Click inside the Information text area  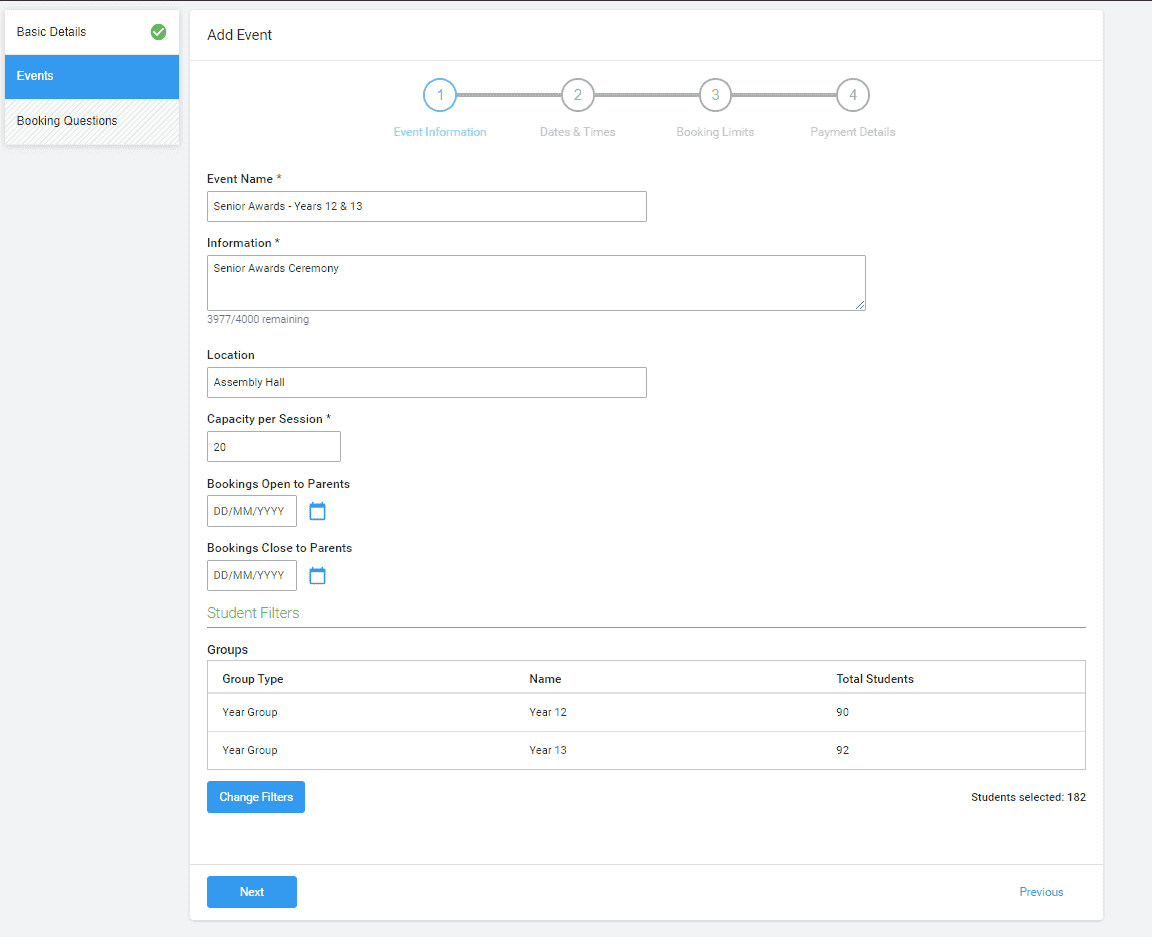[535, 282]
